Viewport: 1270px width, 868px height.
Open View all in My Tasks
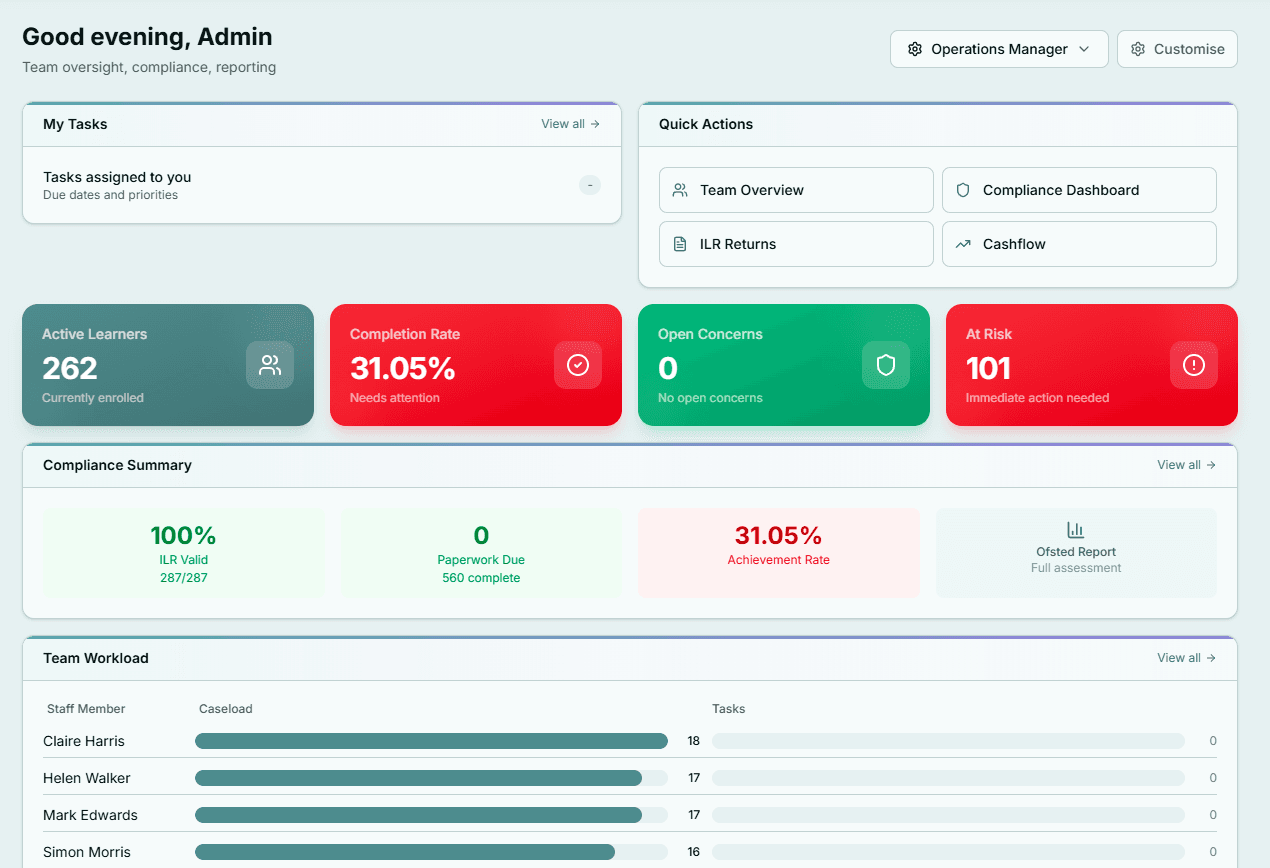[570, 123]
